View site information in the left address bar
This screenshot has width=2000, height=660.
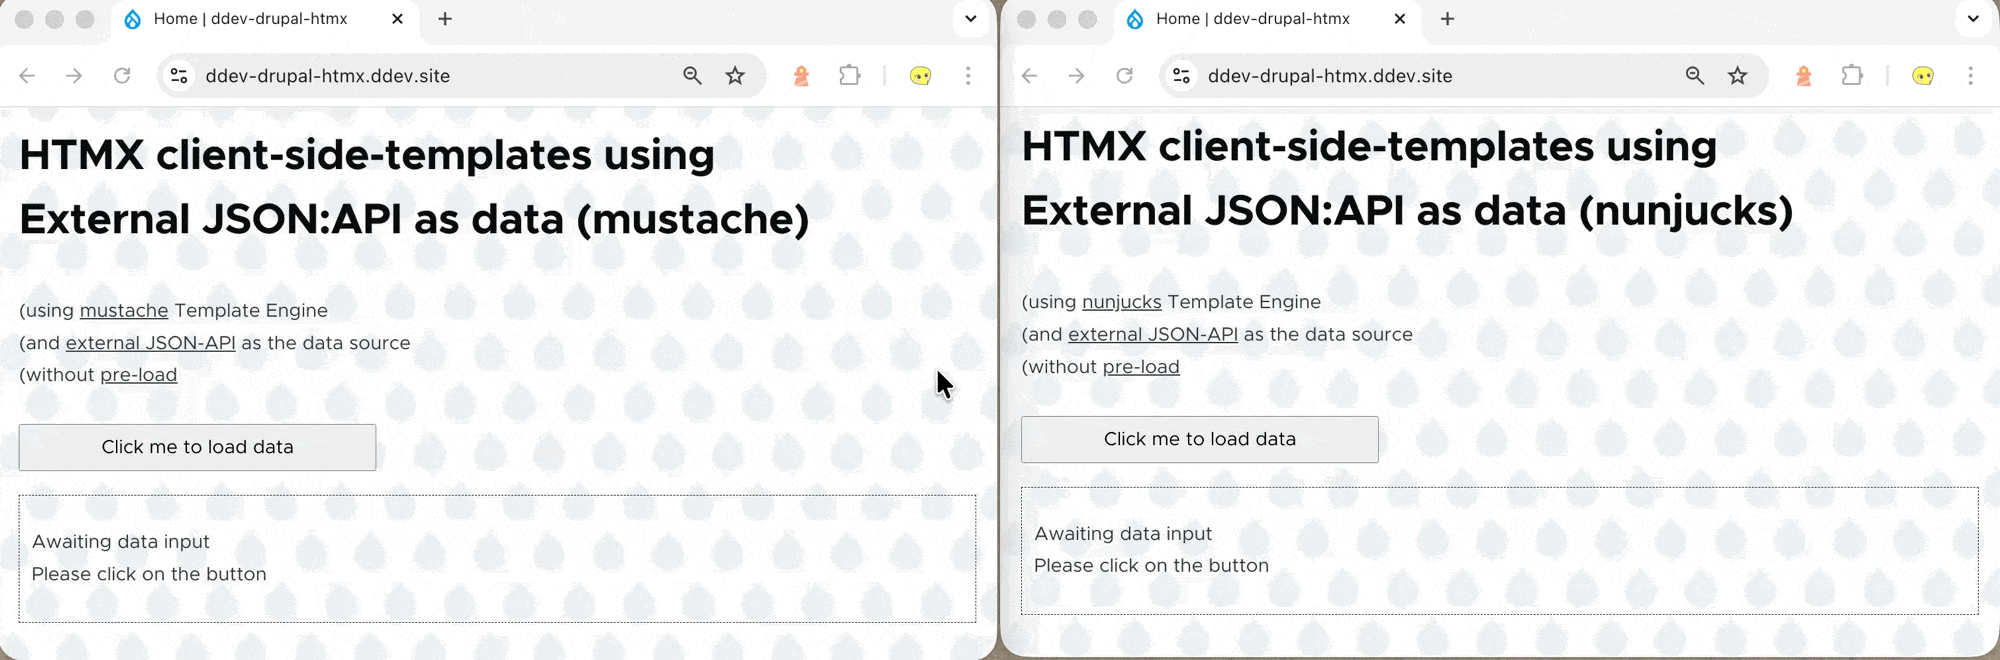(x=180, y=76)
